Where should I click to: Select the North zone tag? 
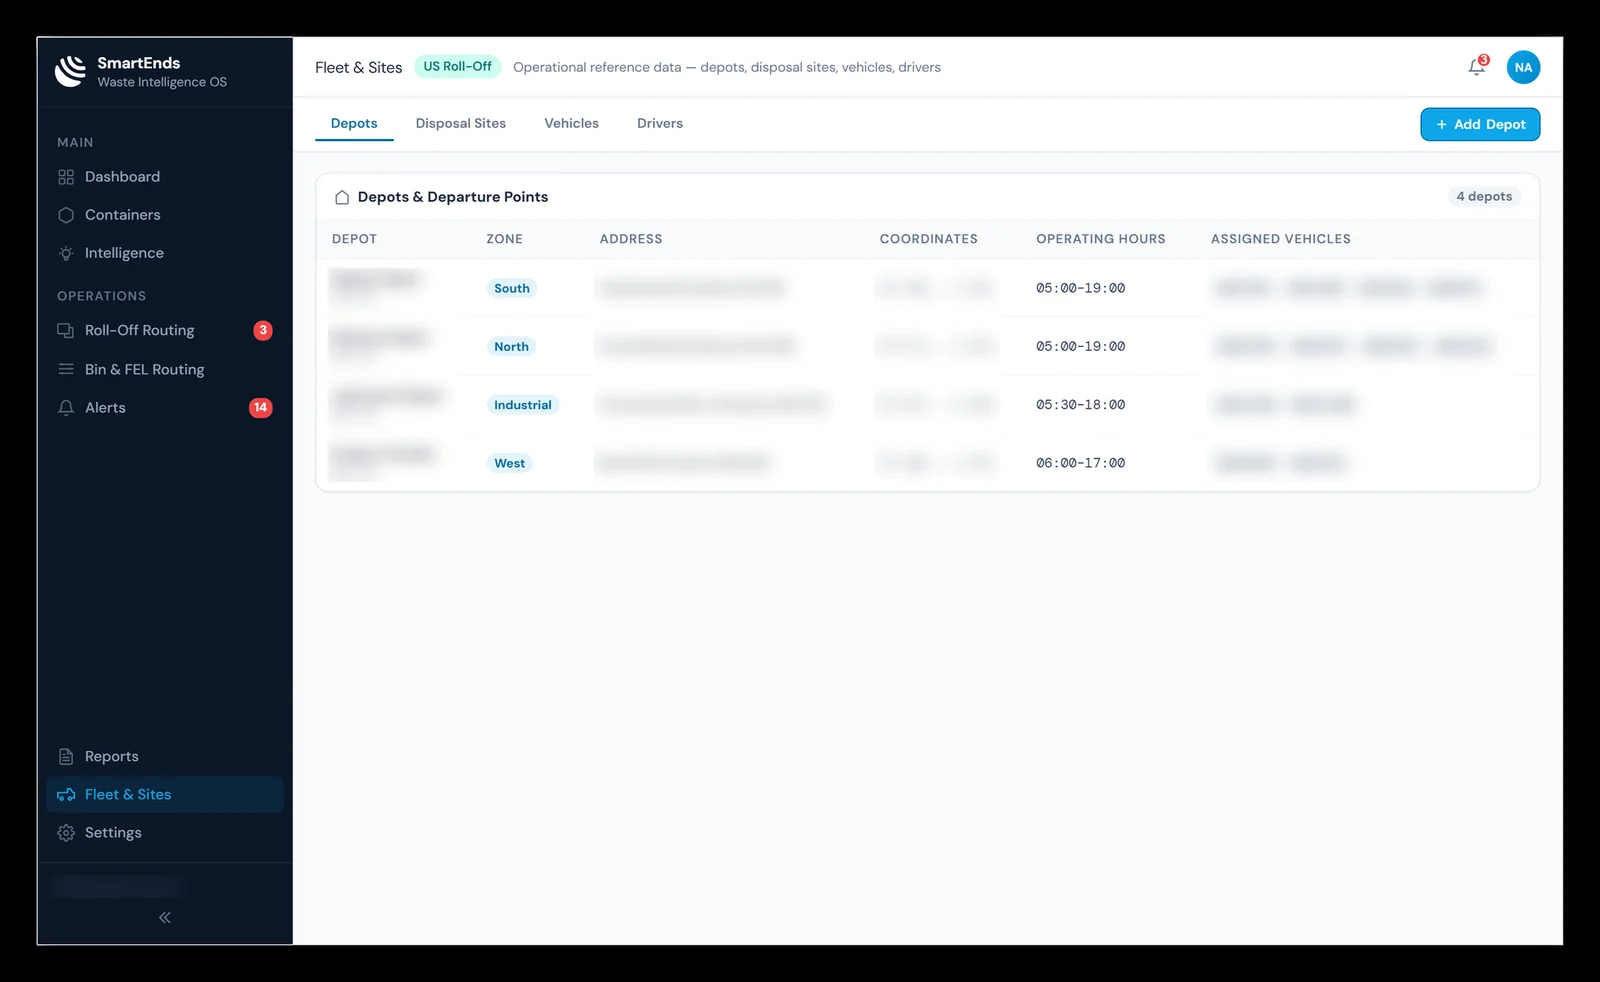(x=511, y=346)
